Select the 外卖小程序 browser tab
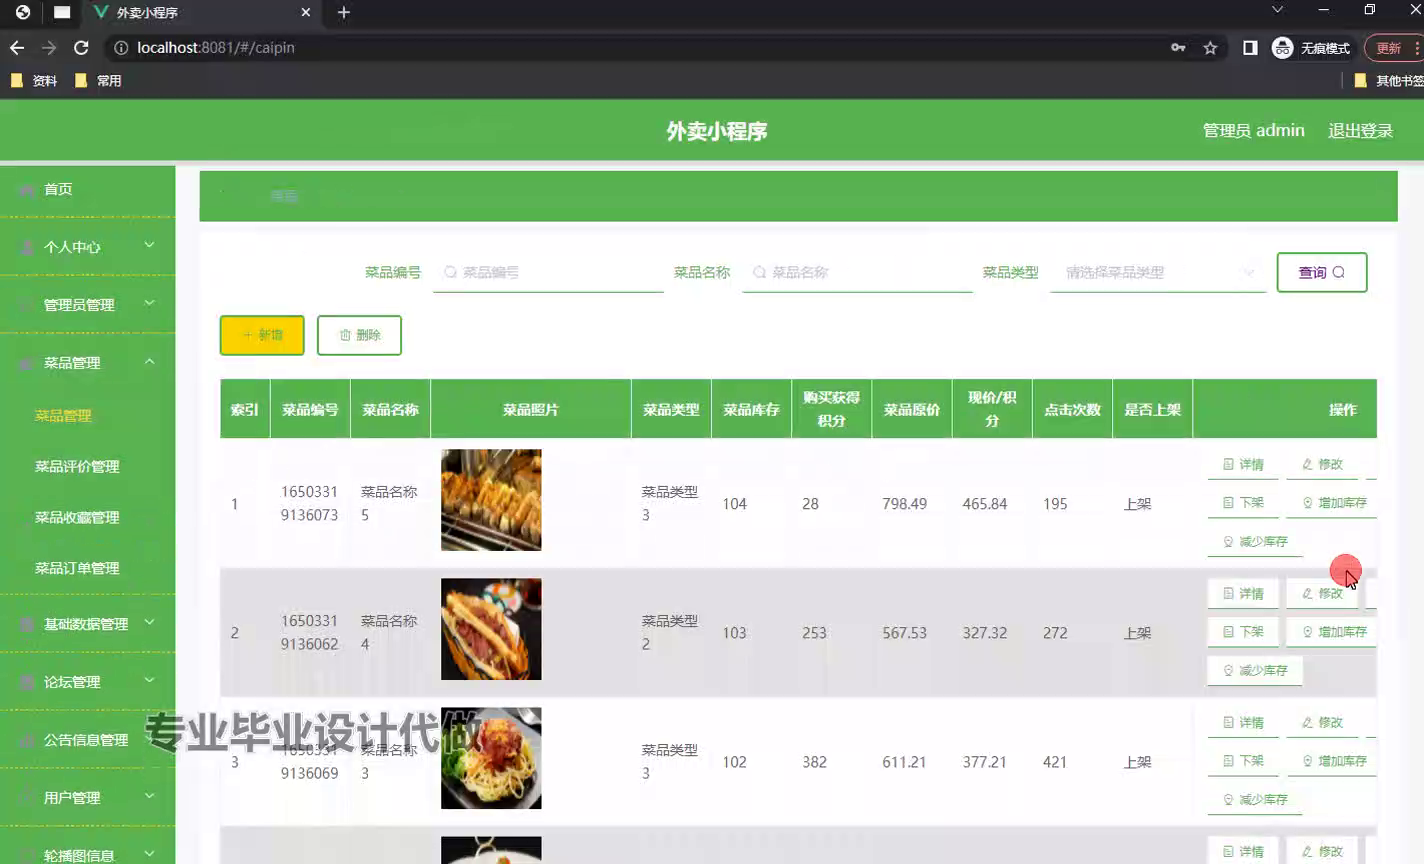The height and width of the screenshot is (864, 1424). (200, 12)
